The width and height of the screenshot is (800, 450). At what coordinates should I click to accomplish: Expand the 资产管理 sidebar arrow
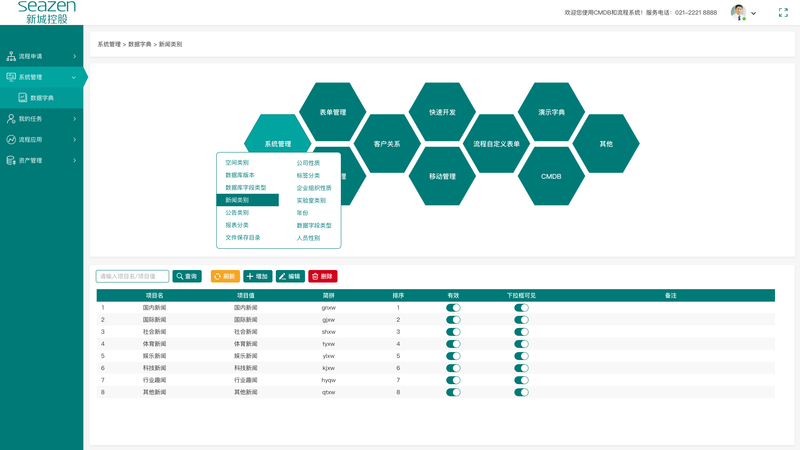click(x=74, y=160)
